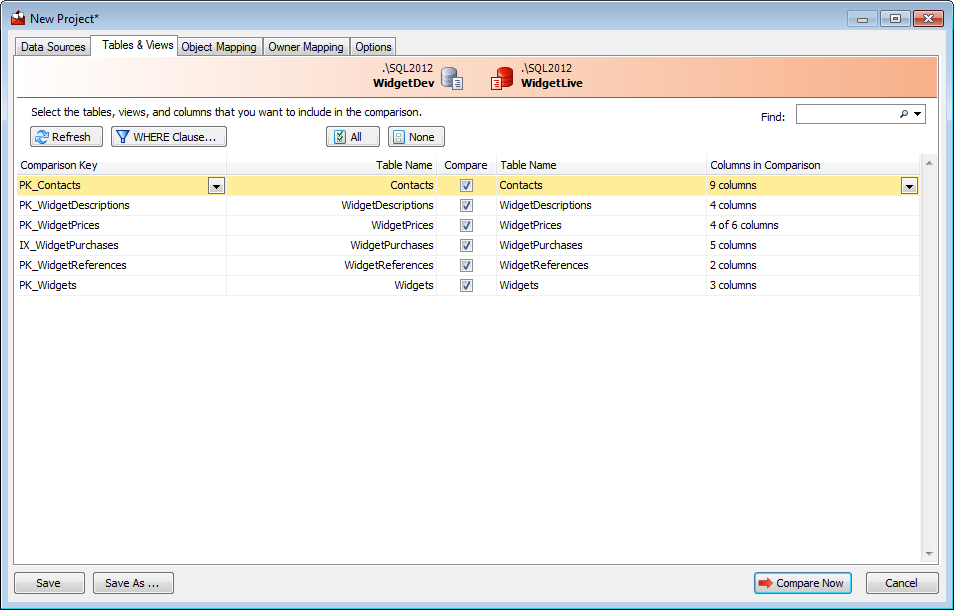954x610 pixels.
Task: Click the red arrow Compare Now button
Action: point(803,583)
